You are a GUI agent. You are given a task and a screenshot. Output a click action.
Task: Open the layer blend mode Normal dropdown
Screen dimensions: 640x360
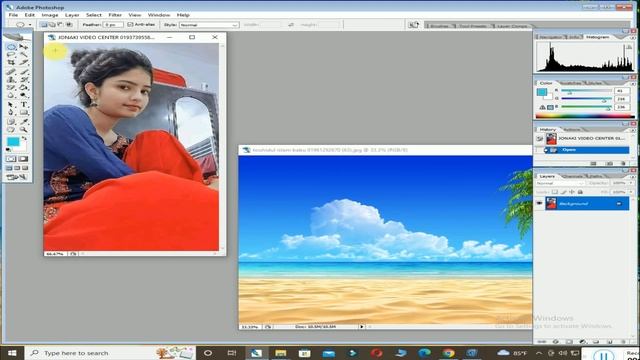(x=560, y=183)
